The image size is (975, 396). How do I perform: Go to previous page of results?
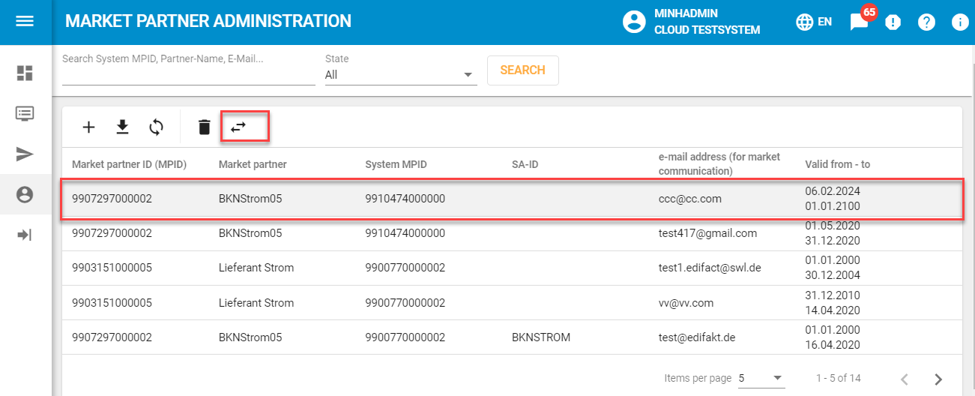tap(905, 379)
